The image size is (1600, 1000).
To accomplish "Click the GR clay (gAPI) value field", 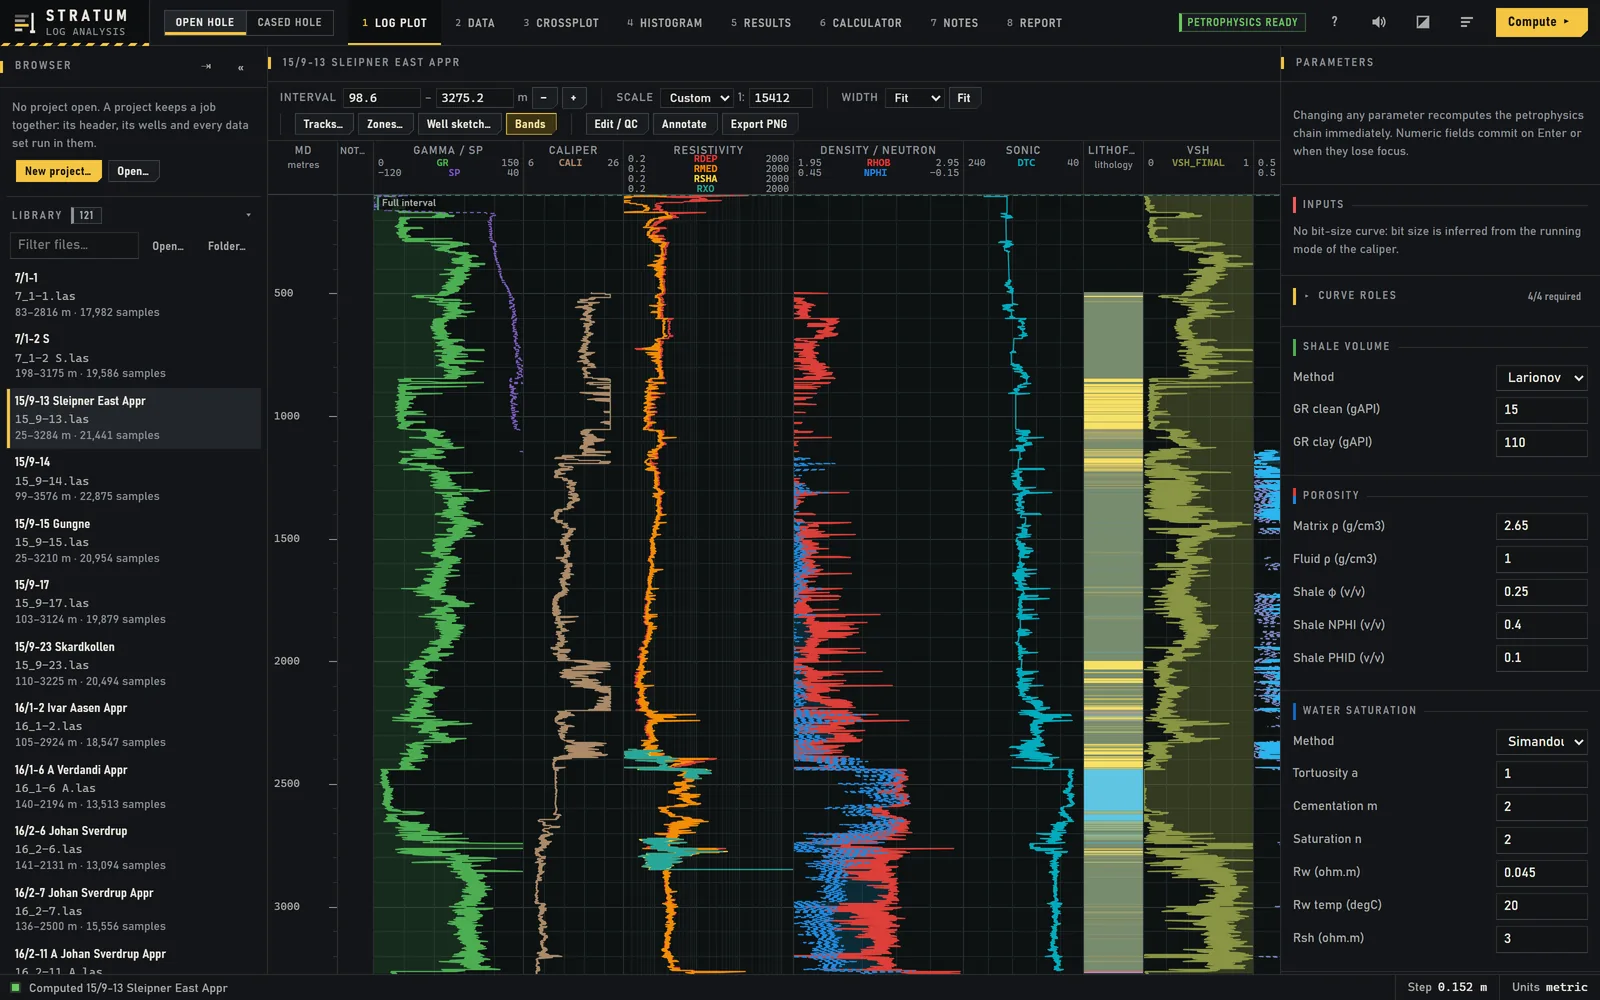I will click(1541, 442).
